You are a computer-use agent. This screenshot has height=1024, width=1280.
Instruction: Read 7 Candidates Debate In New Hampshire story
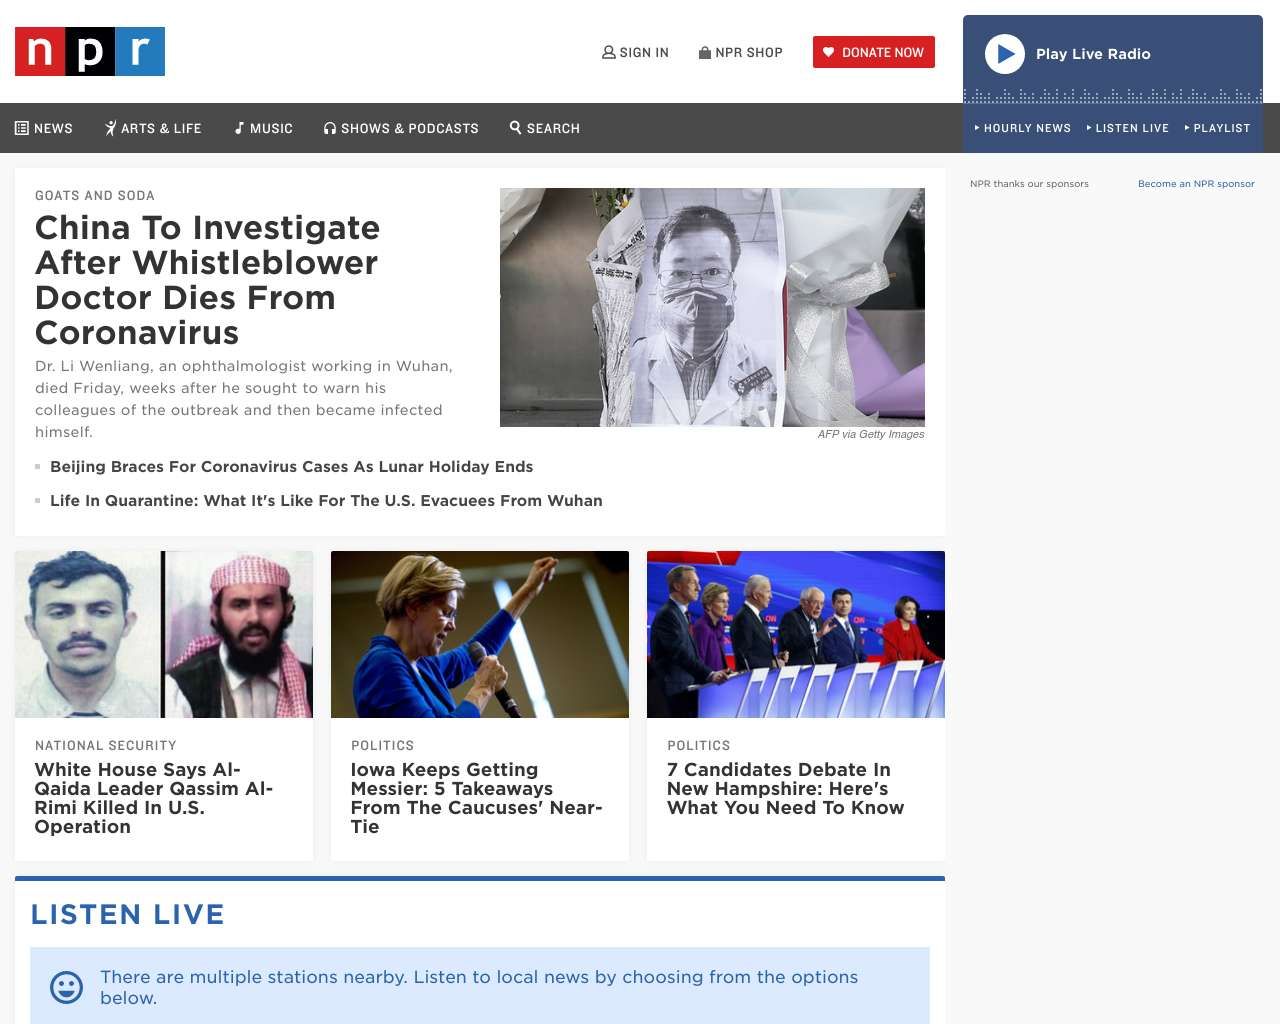coord(786,789)
